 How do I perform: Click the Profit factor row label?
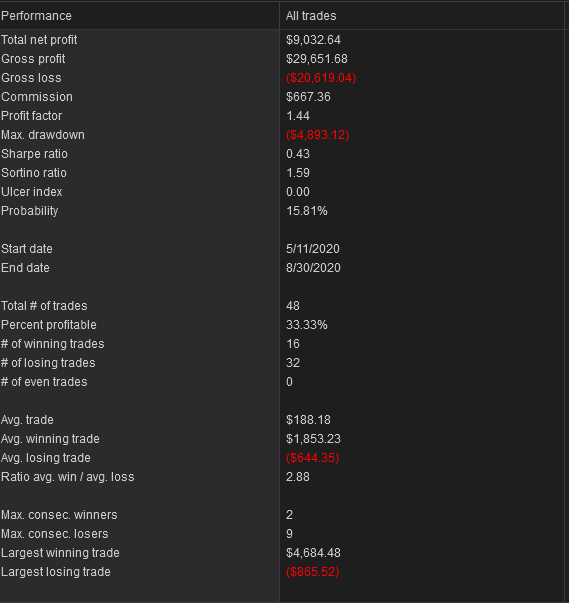click(32, 116)
